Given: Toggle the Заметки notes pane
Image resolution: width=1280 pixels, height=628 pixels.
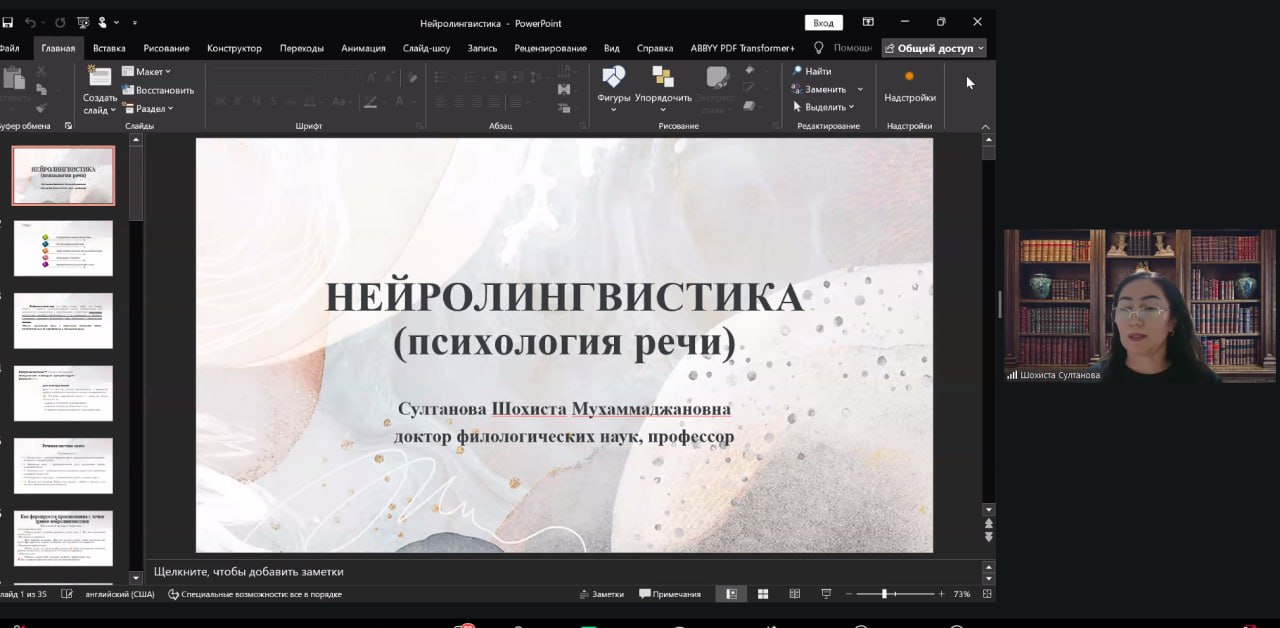Looking at the screenshot, I should pos(601,594).
